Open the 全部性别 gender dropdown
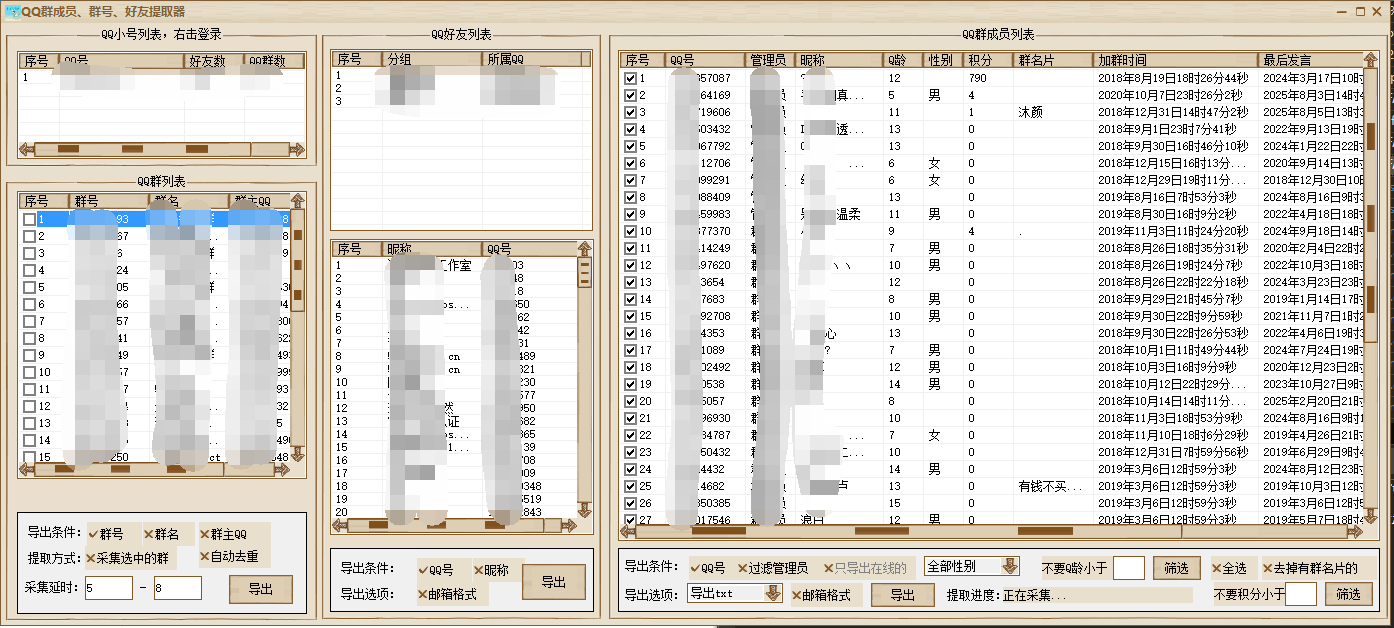The width and height of the screenshot is (1394, 628). click(x=1009, y=566)
